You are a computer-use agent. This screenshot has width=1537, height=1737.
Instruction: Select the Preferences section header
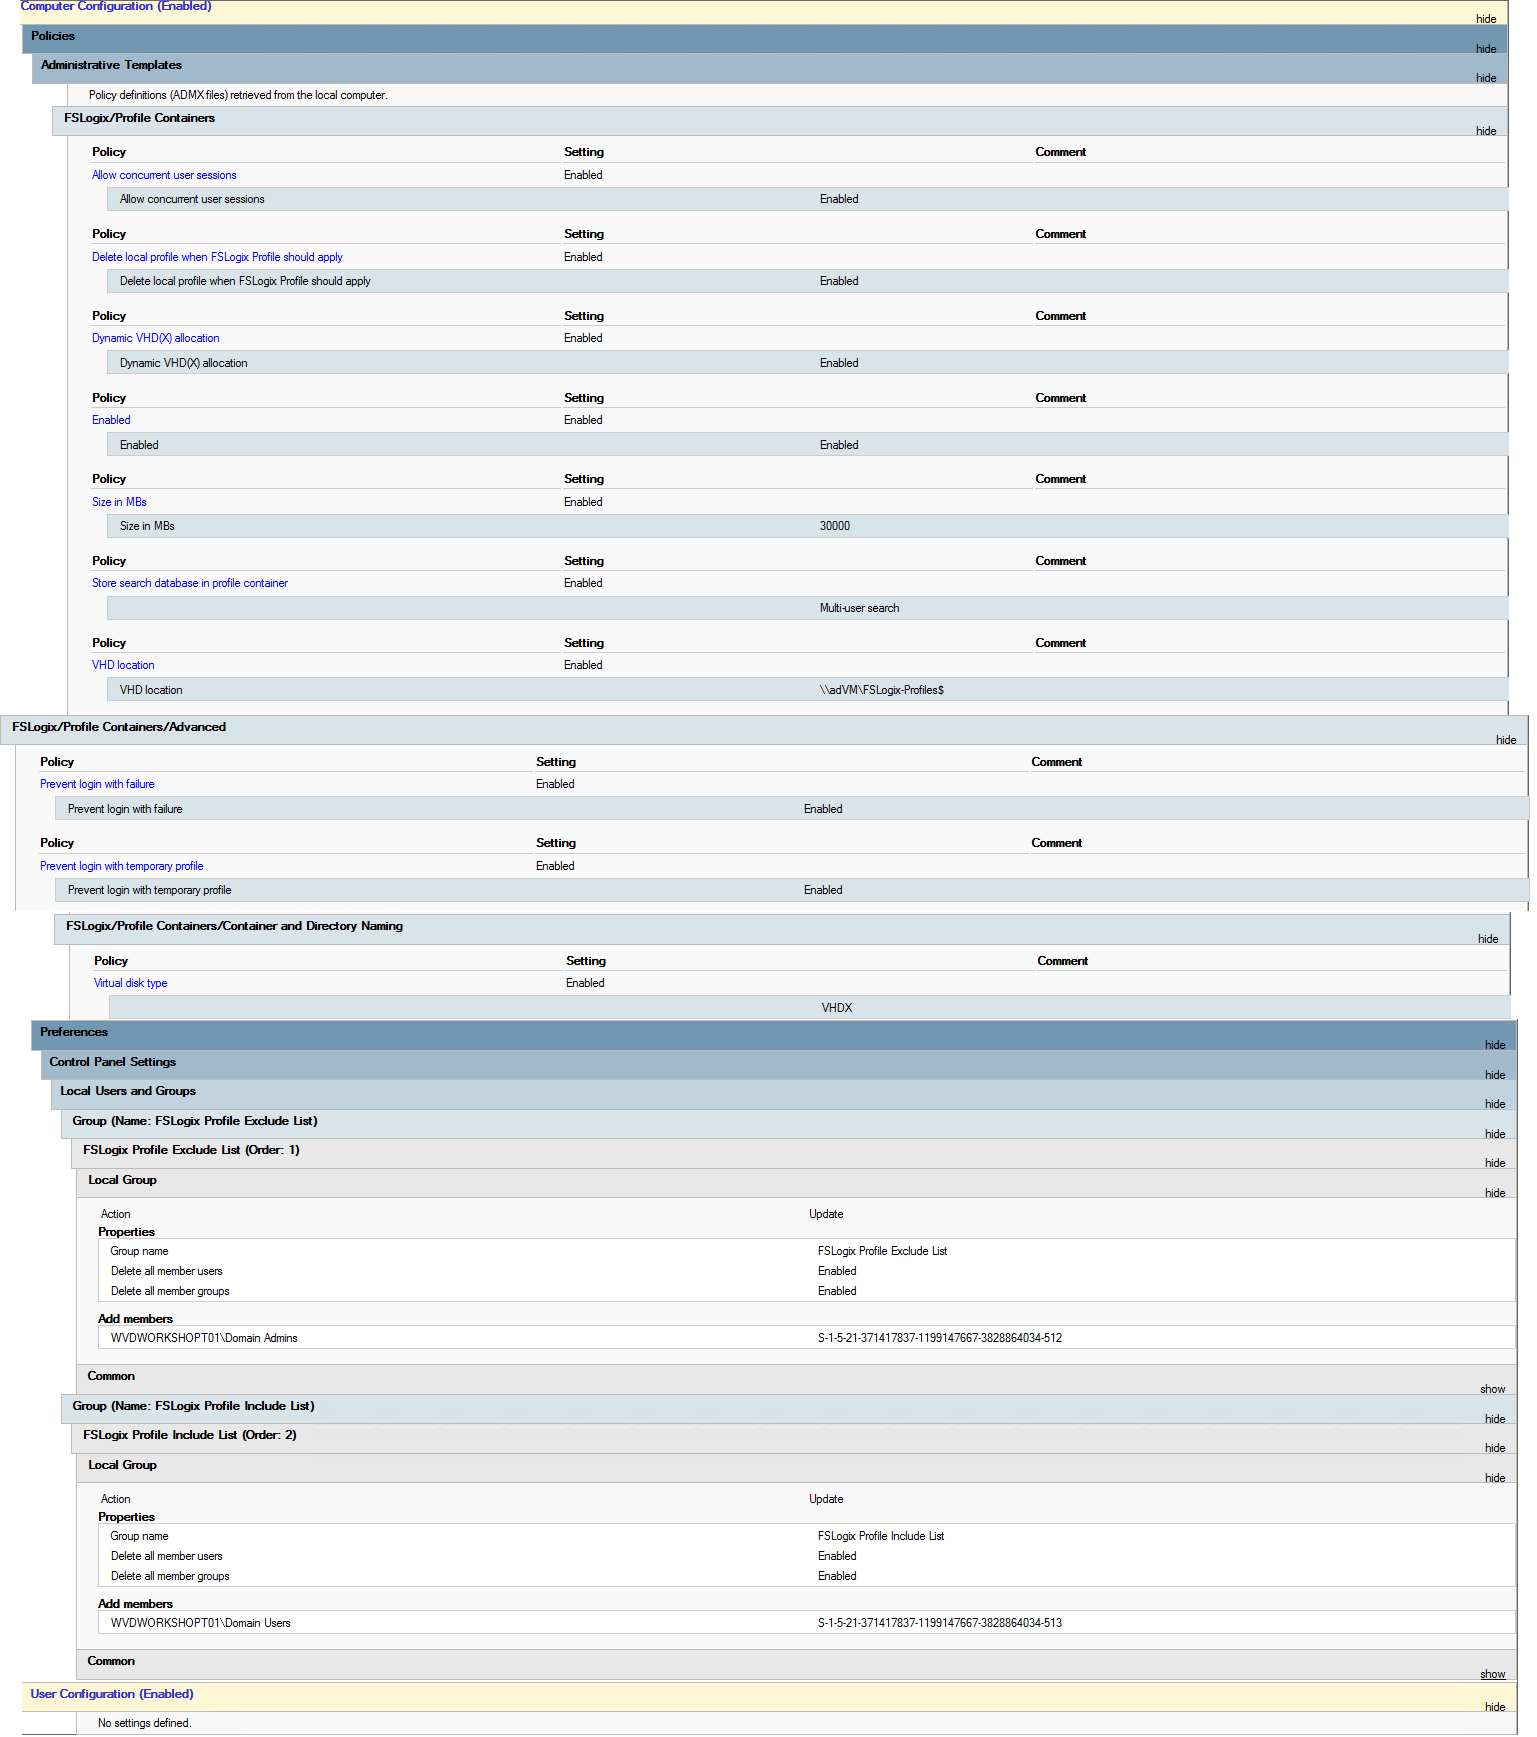pos(74,1032)
